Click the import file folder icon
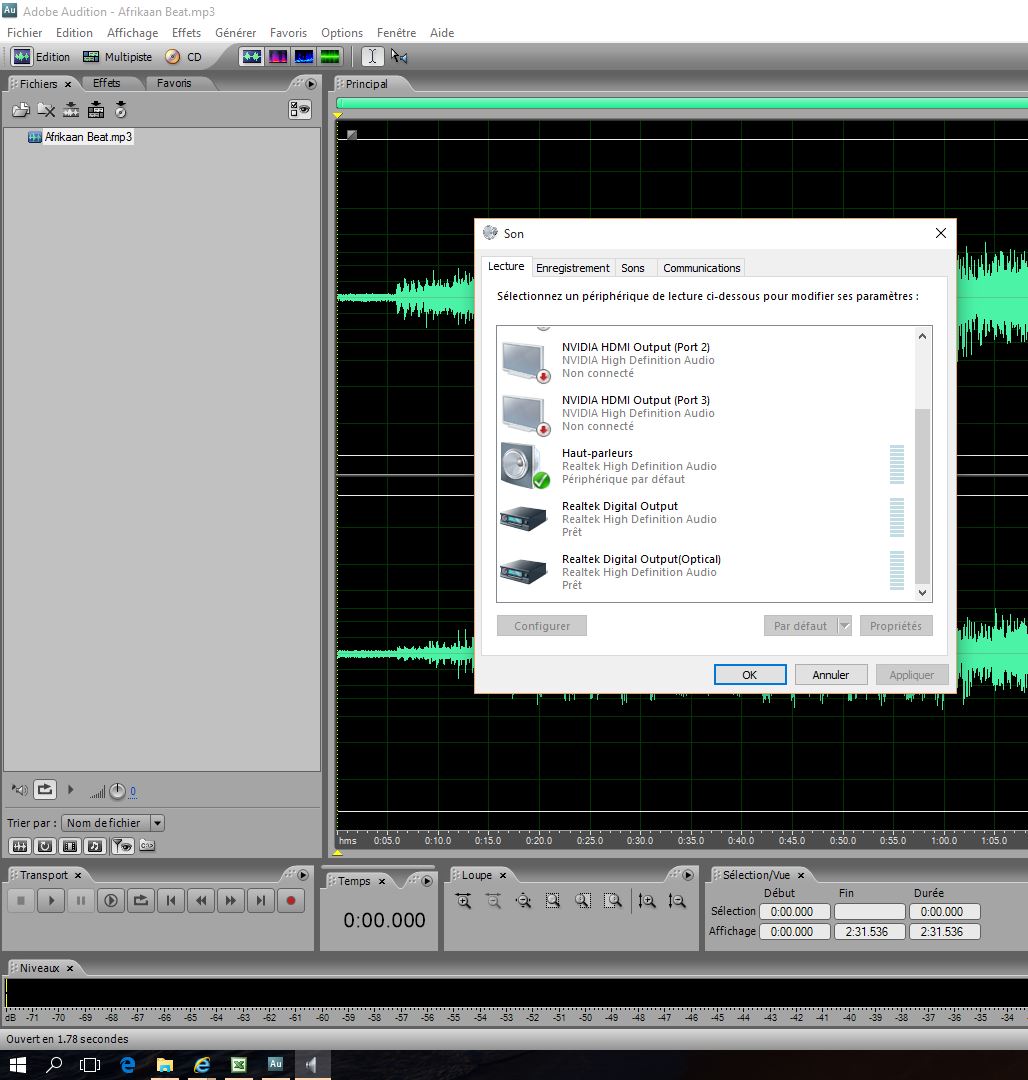1028x1080 pixels. tap(21, 110)
